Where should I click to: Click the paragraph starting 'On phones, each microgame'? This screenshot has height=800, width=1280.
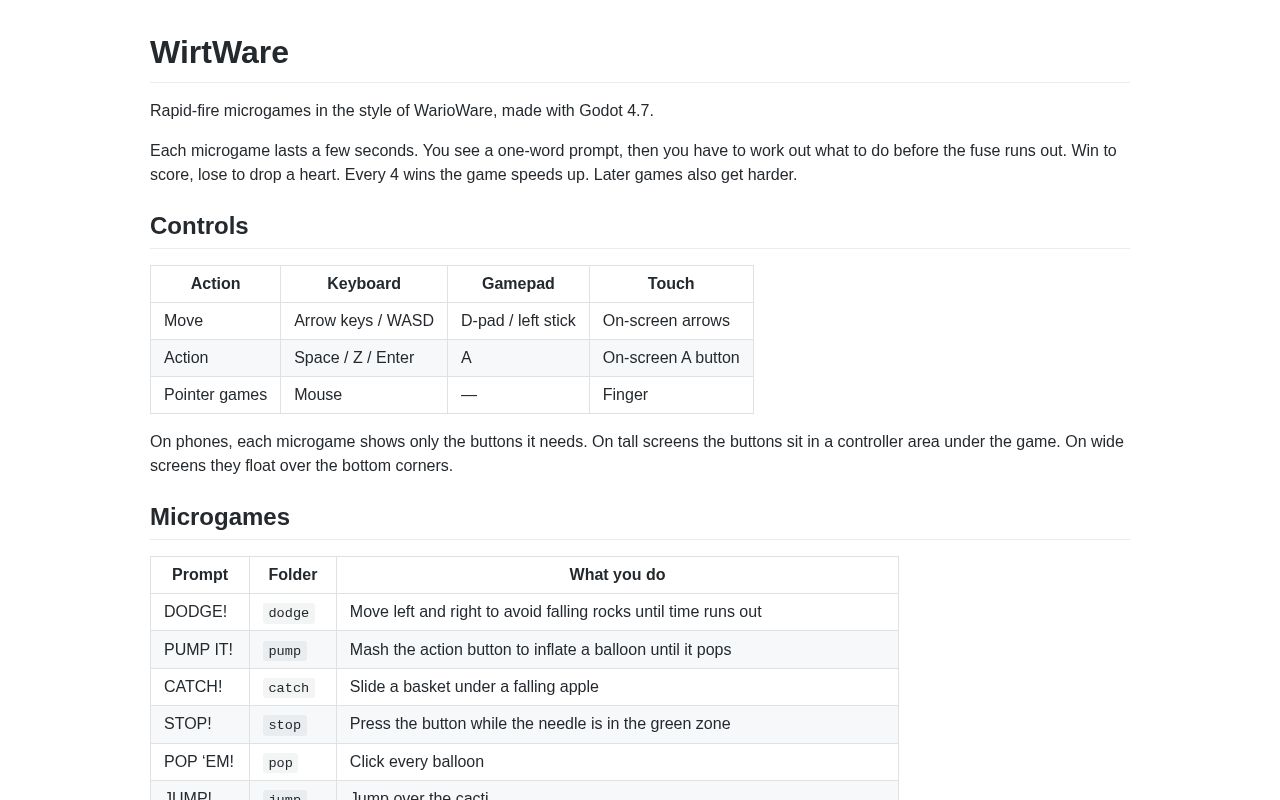[640, 454]
